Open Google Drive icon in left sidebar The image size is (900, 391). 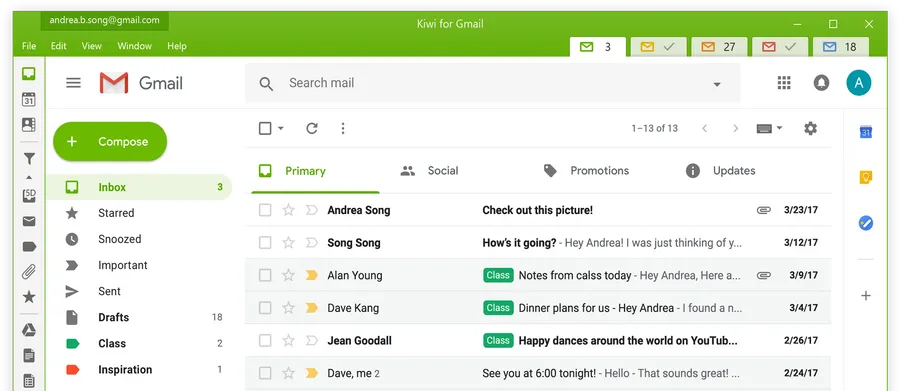[x=29, y=330]
